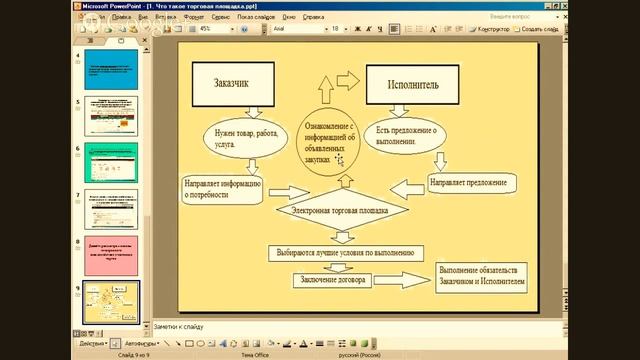The height and width of the screenshot is (360, 640).
Task: Expand drawing toolbar options arrow
Action: pos(374,344)
